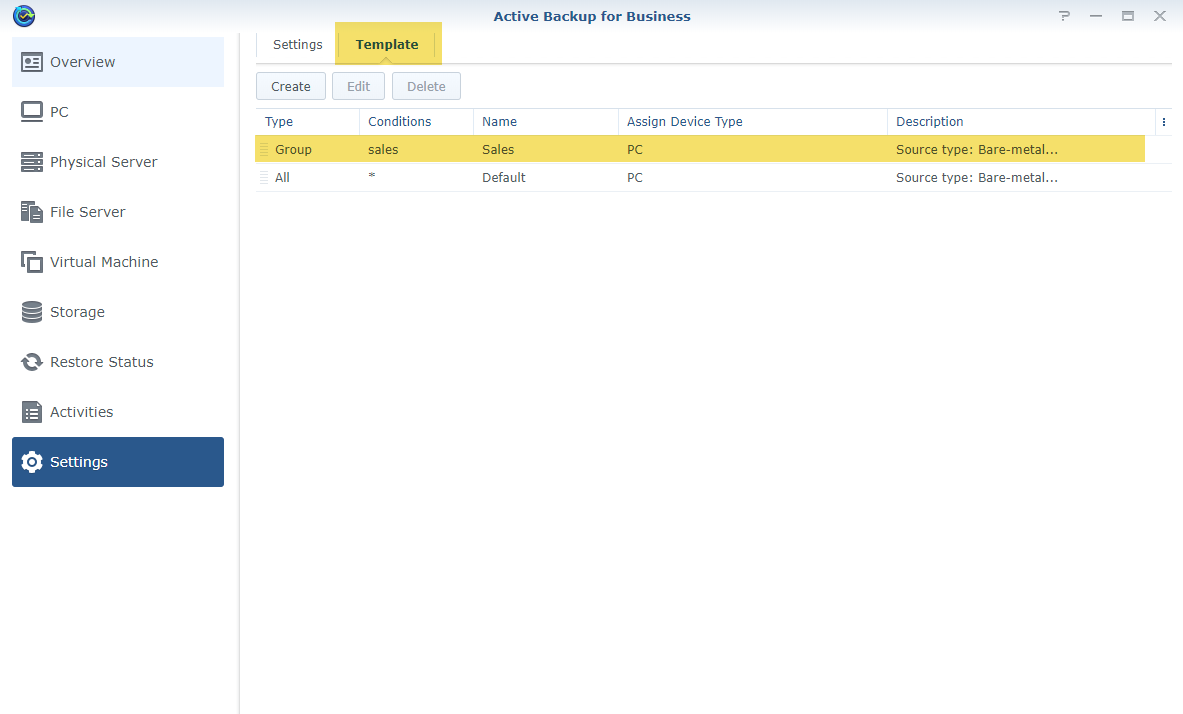Click description of the Sales template
1183x714 pixels.
(977, 149)
